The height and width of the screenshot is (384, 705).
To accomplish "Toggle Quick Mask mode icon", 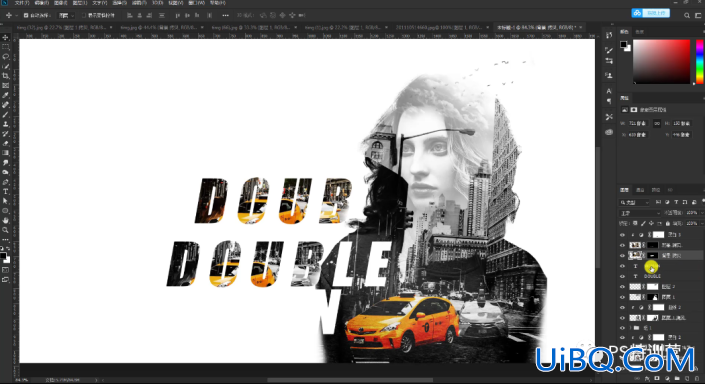I will point(5,270).
